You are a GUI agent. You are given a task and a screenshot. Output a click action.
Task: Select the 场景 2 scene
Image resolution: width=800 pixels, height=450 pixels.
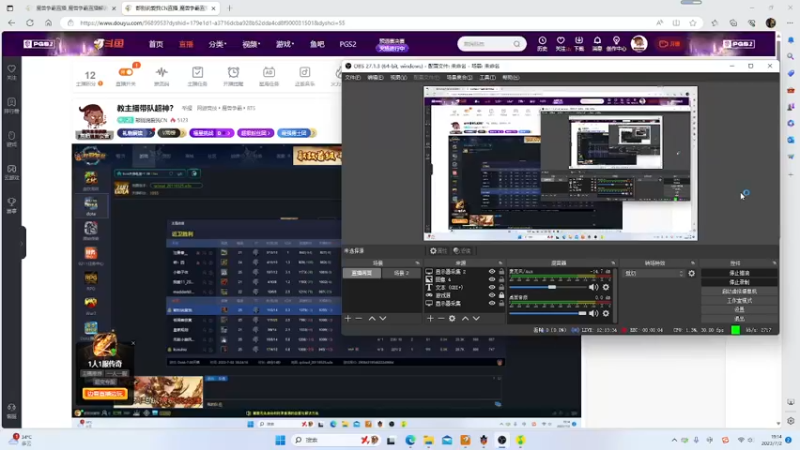tap(402, 273)
